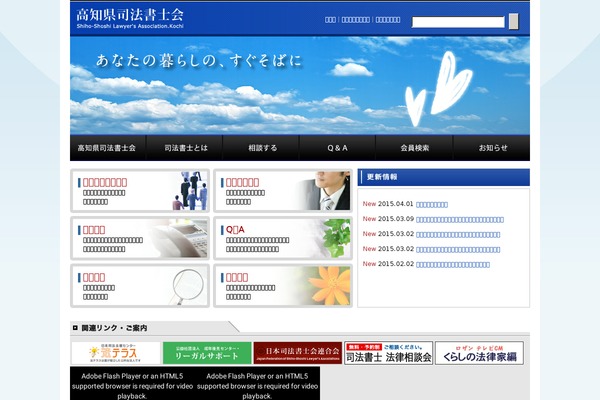
Task: Click the left Flash video placeholder
Action: (132, 384)
